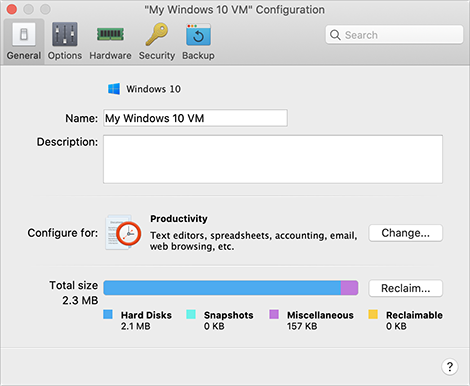The height and width of the screenshot is (386, 470).
Task: Click the '157 KB' Miscellaneous value
Action: 302,326
